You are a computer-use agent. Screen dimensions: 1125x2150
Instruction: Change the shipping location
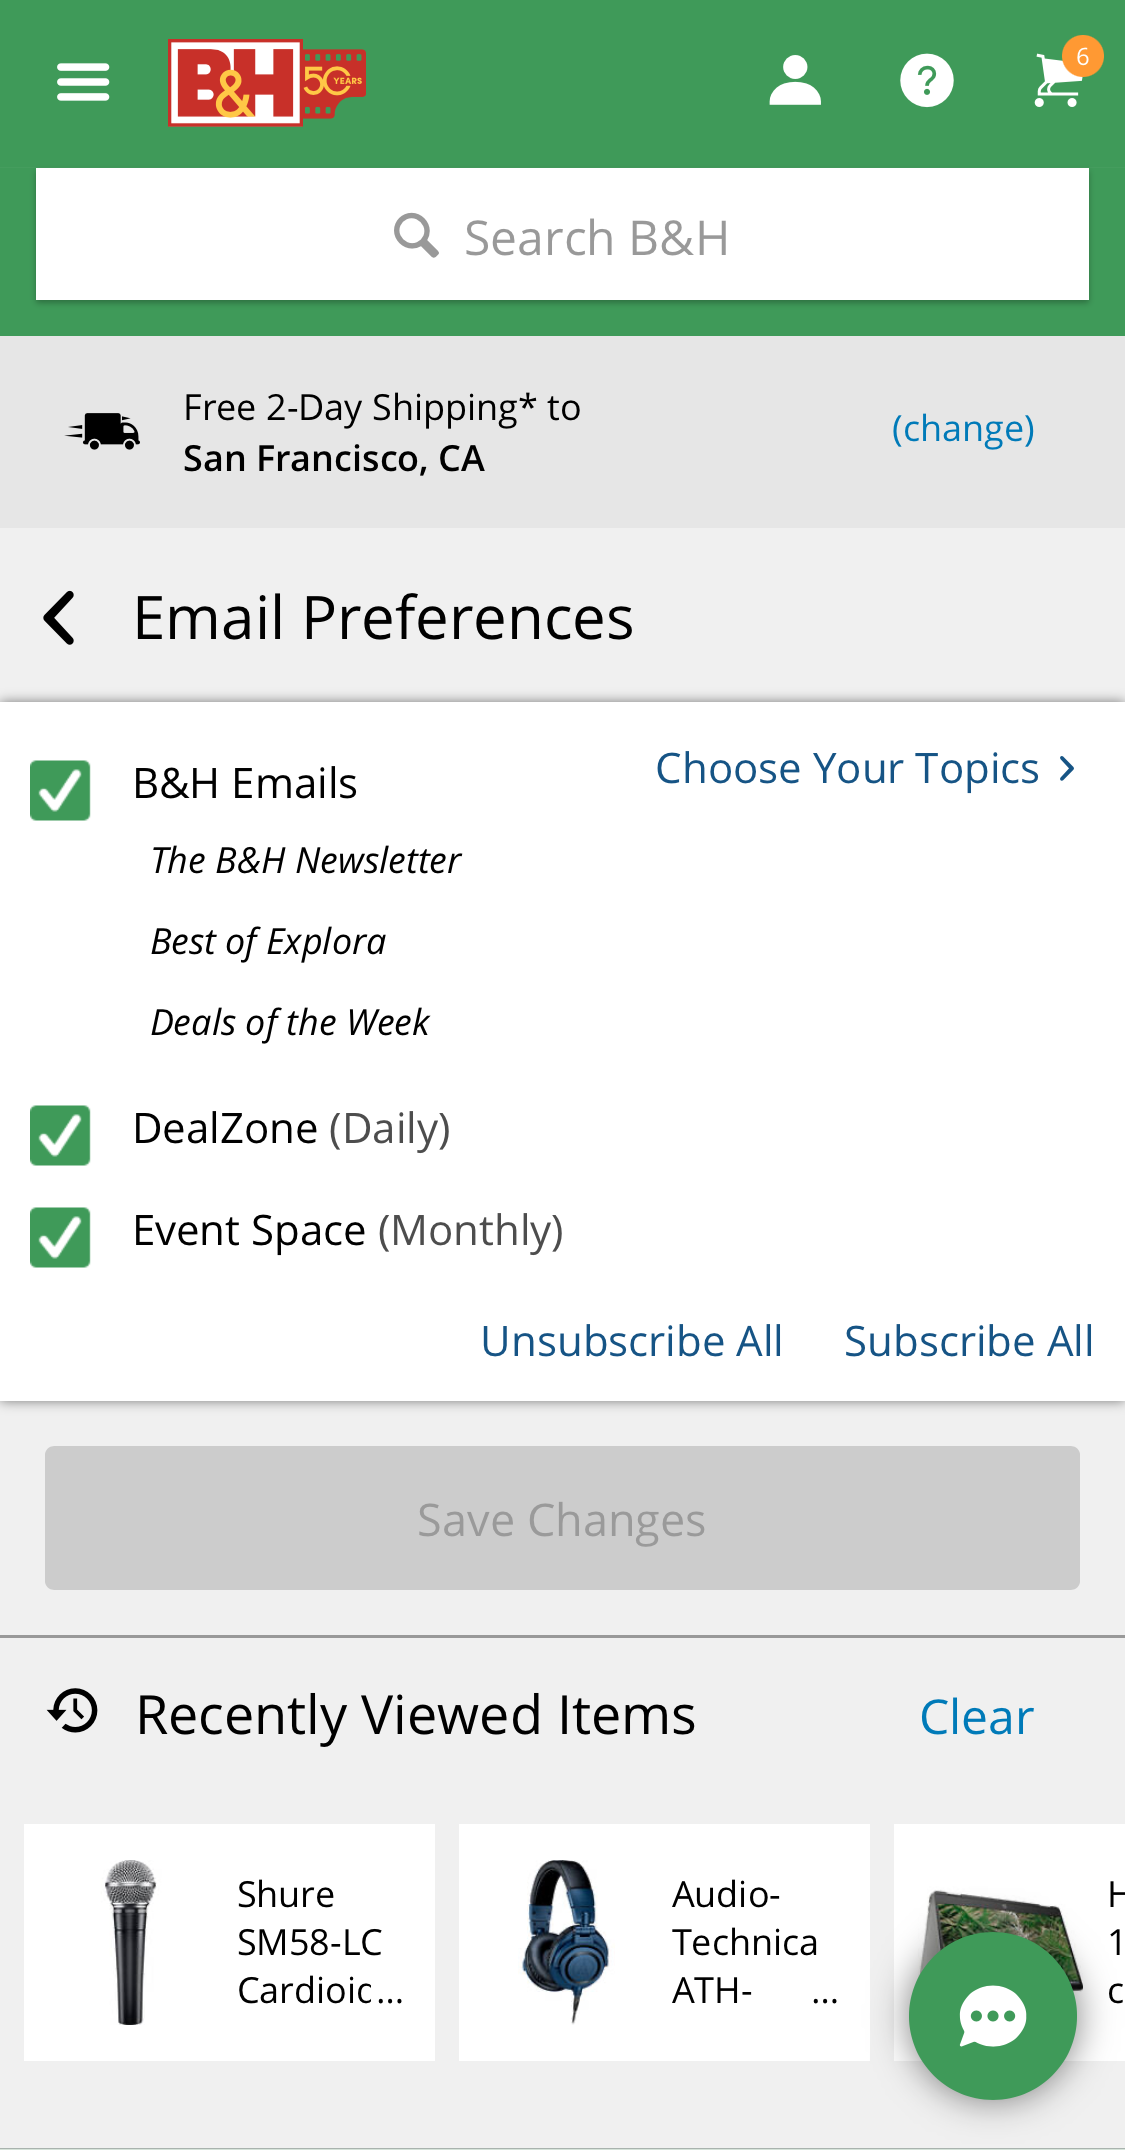[962, 429]
